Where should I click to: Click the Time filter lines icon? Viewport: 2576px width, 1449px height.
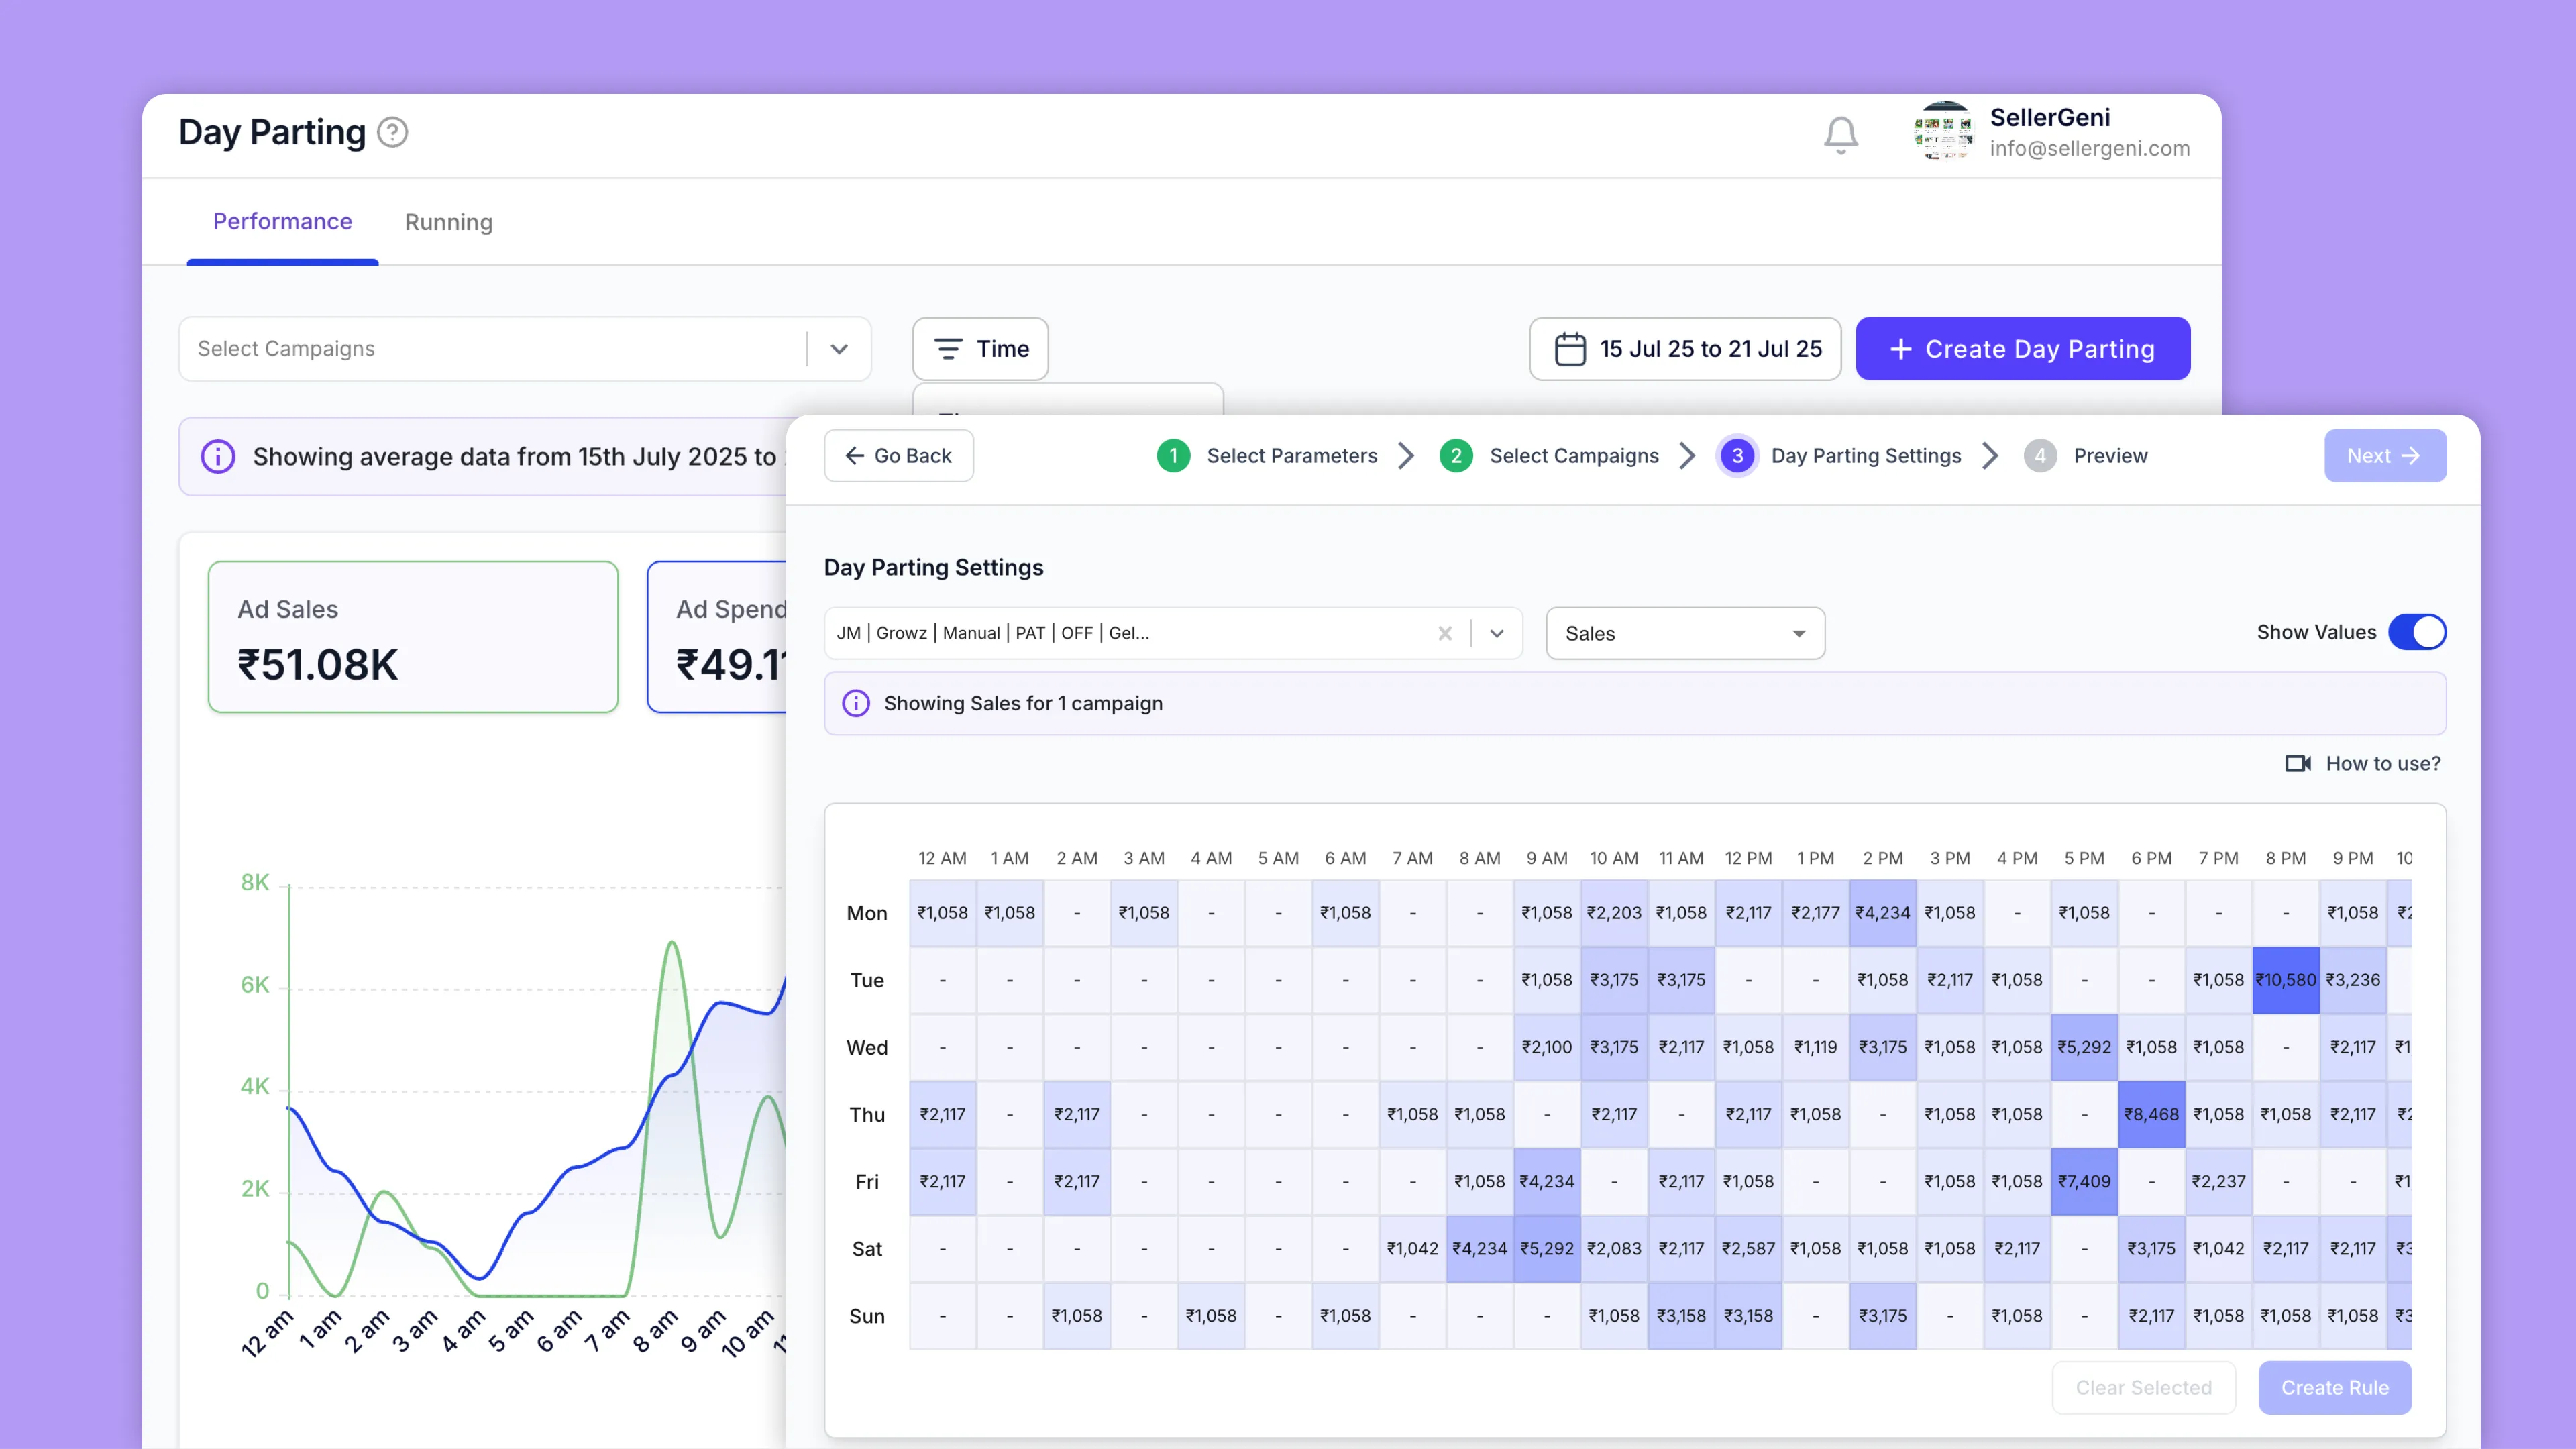tap(947, 349)
